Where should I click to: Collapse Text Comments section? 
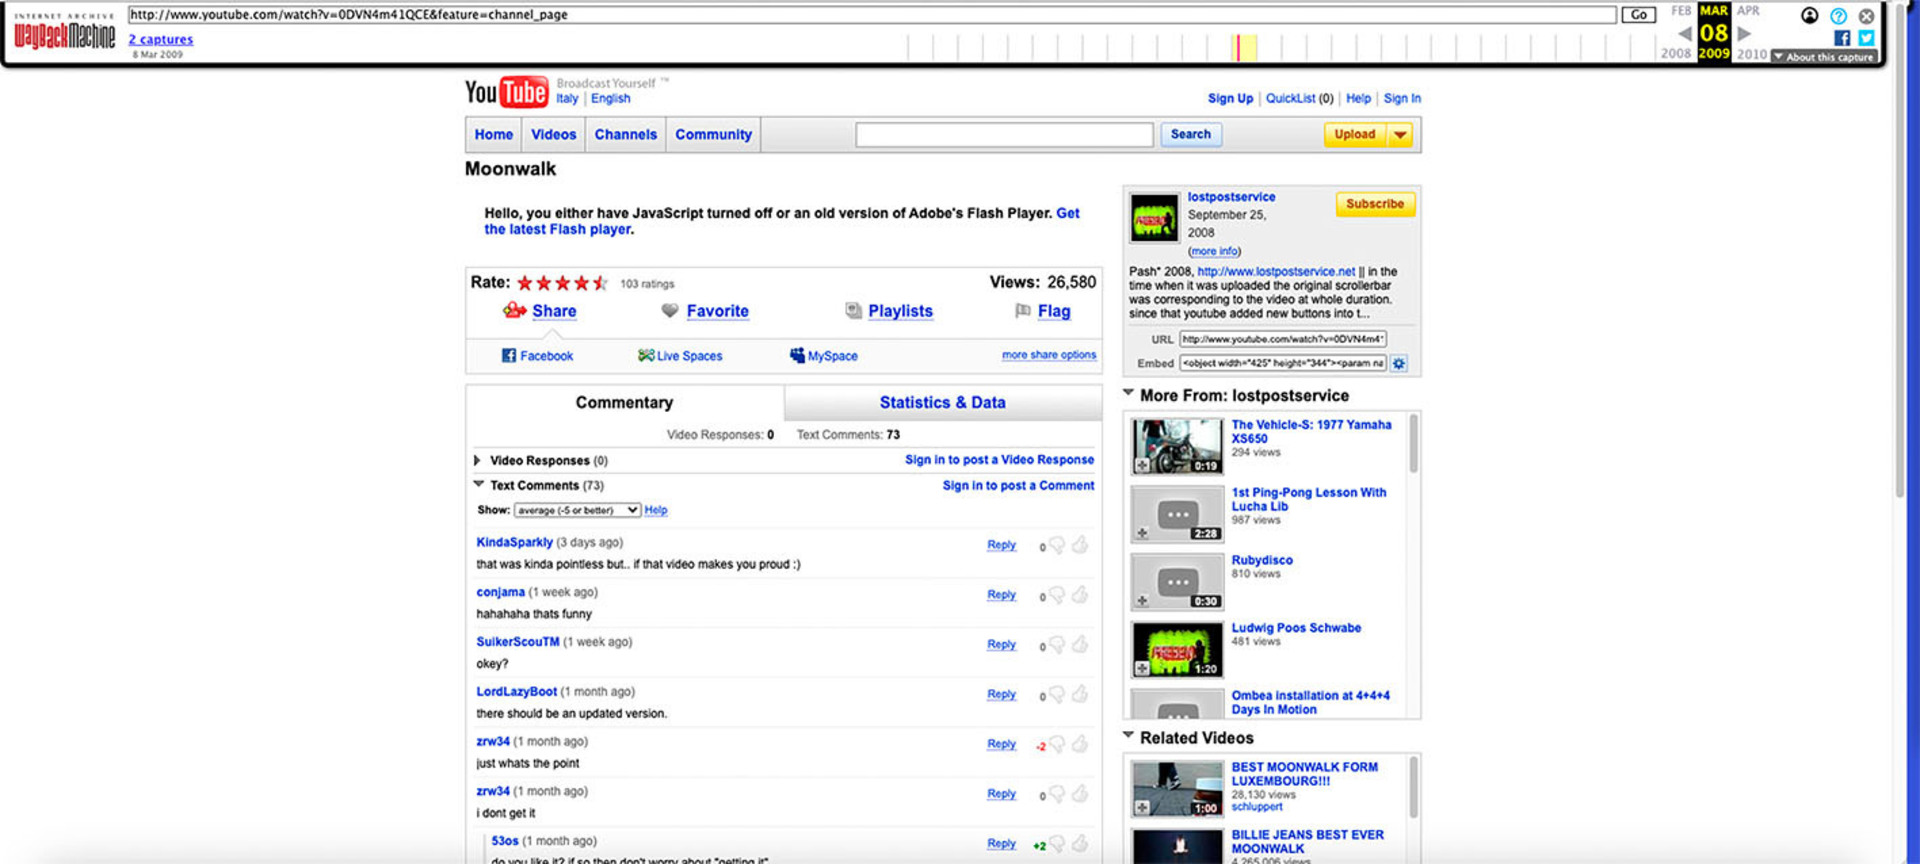pos(479,484)
